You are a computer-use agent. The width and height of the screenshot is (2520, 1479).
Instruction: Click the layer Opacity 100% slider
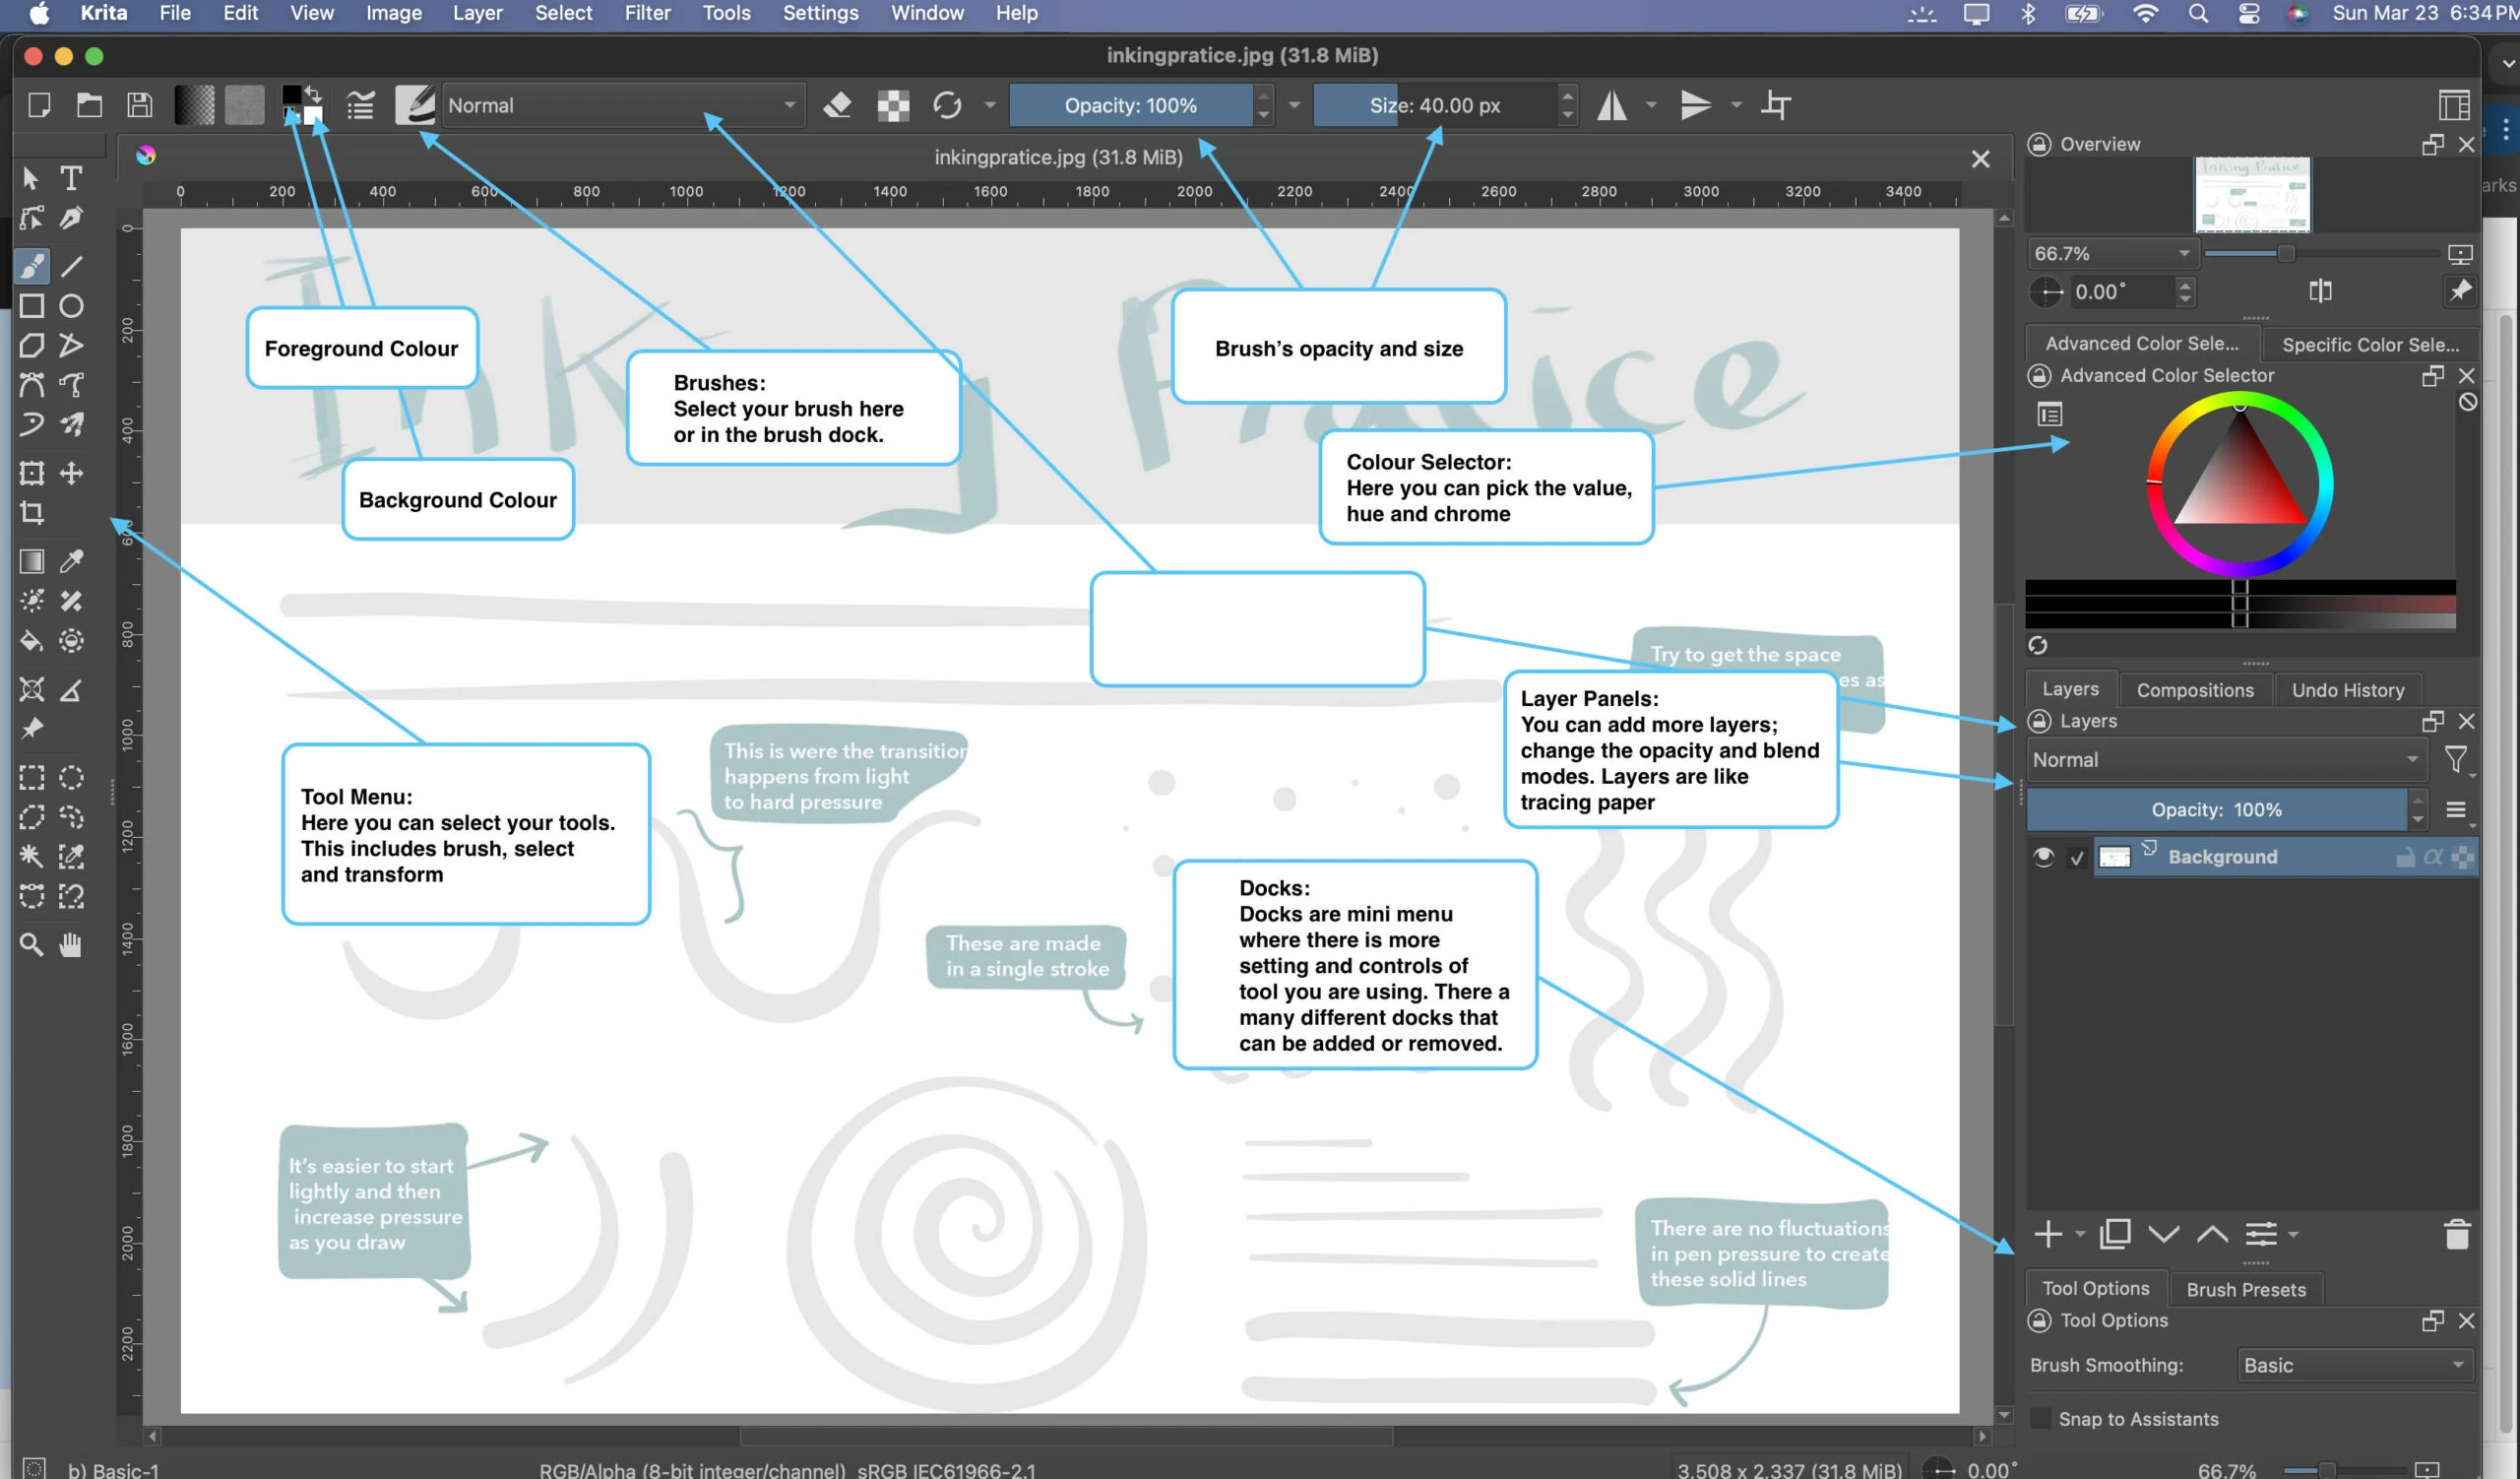pos(2215,810)
